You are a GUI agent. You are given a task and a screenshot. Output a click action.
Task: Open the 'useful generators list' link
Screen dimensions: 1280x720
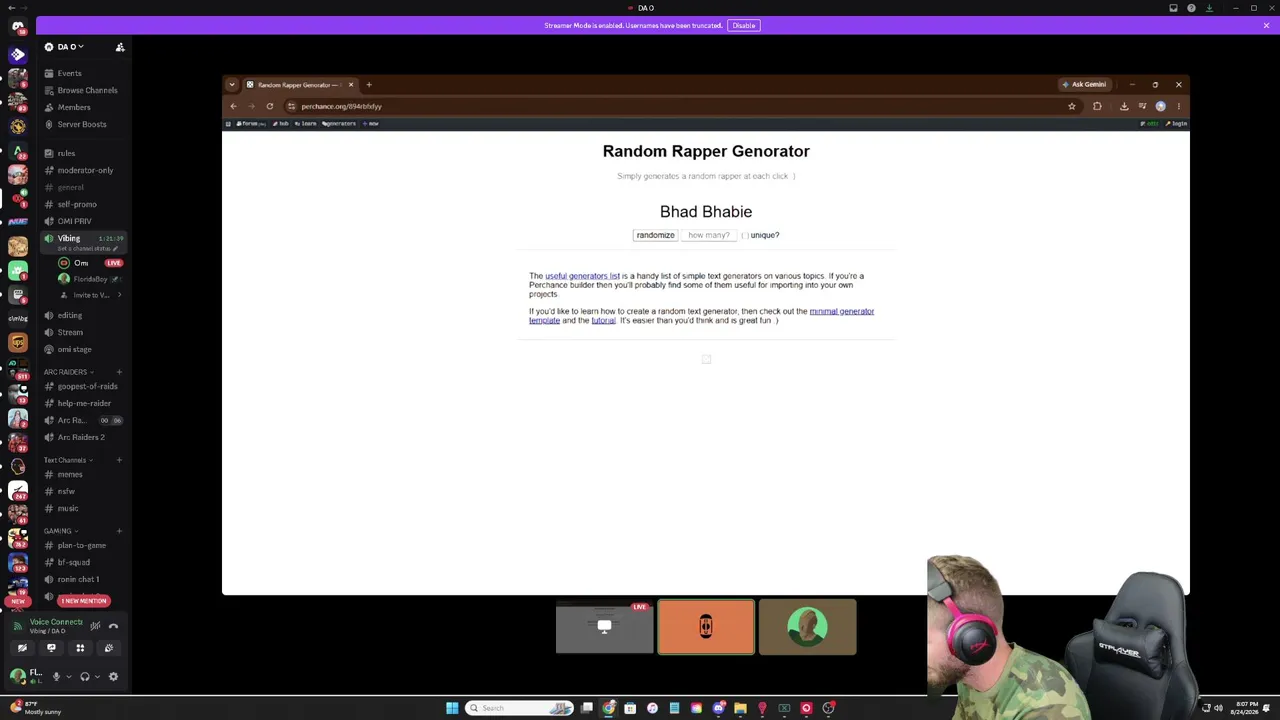582,276
